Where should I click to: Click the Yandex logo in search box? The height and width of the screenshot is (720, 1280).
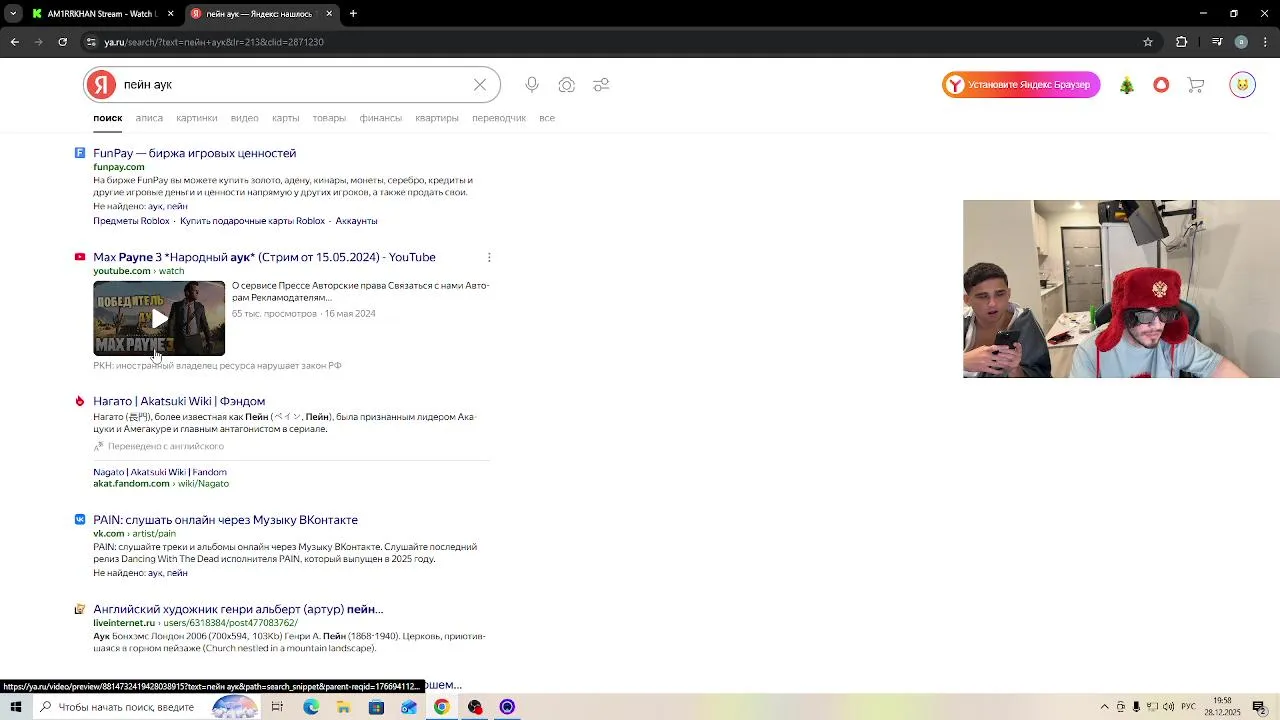pyautogui.click(x=101, y=85)
